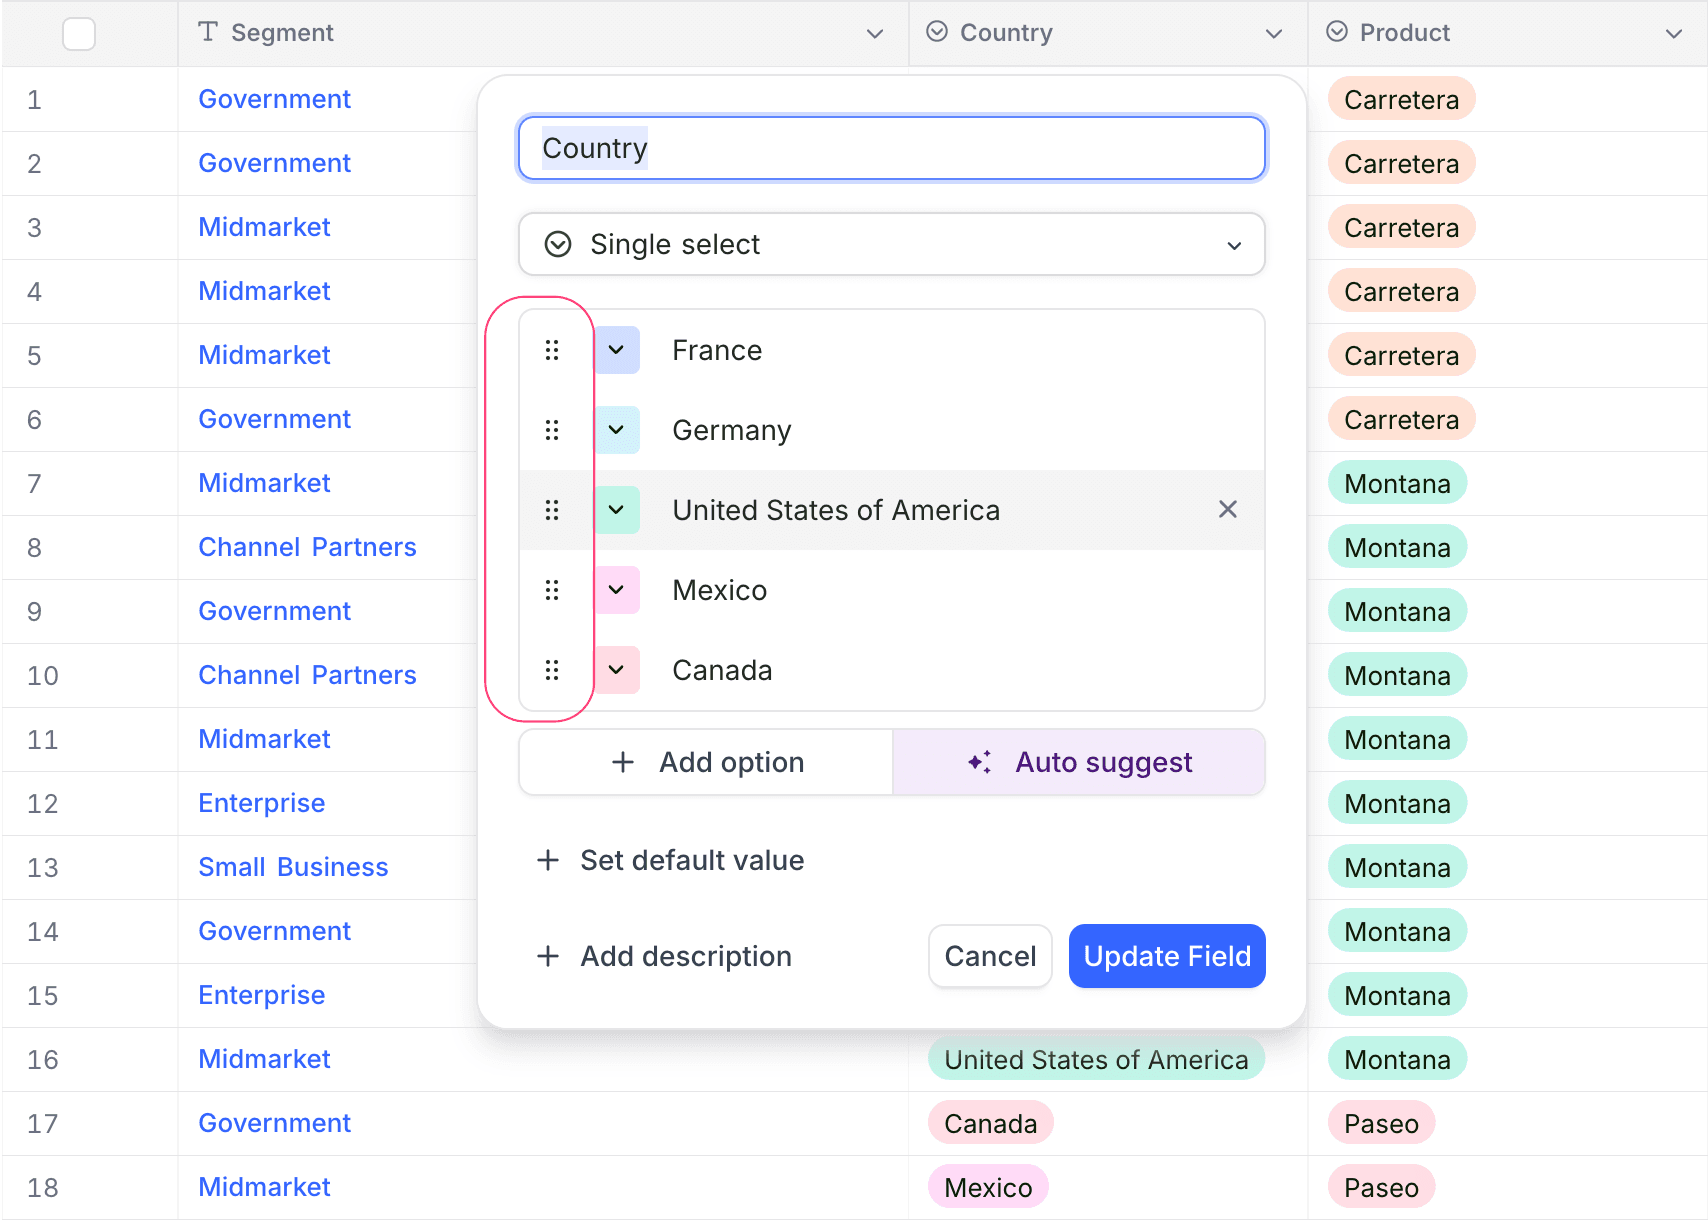This screenshot has height=1220, width=1708.
Task: Click the Country field name input
Action: (891, 148)
